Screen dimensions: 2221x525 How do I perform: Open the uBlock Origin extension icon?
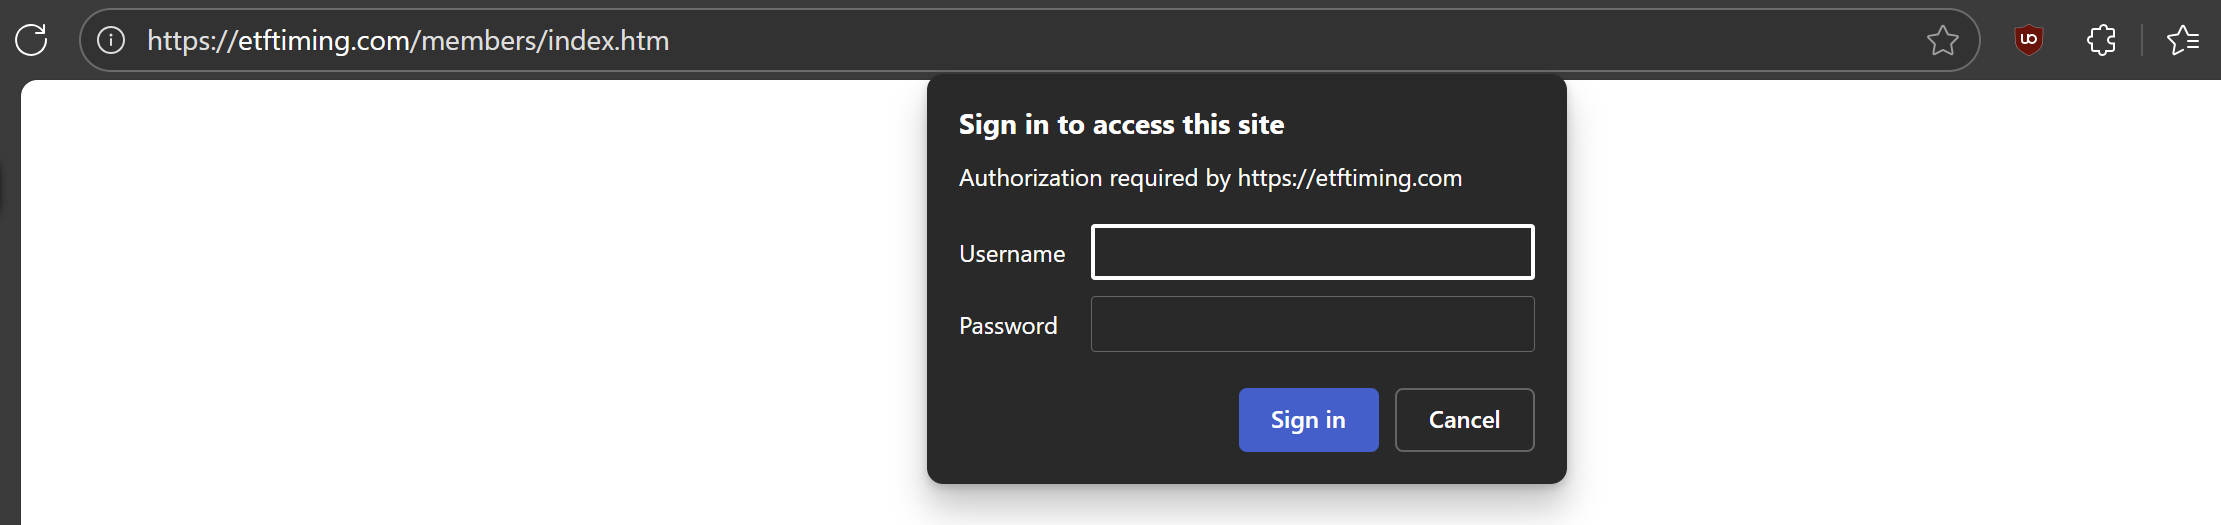pyautogui.click(x=2028, y=40)
